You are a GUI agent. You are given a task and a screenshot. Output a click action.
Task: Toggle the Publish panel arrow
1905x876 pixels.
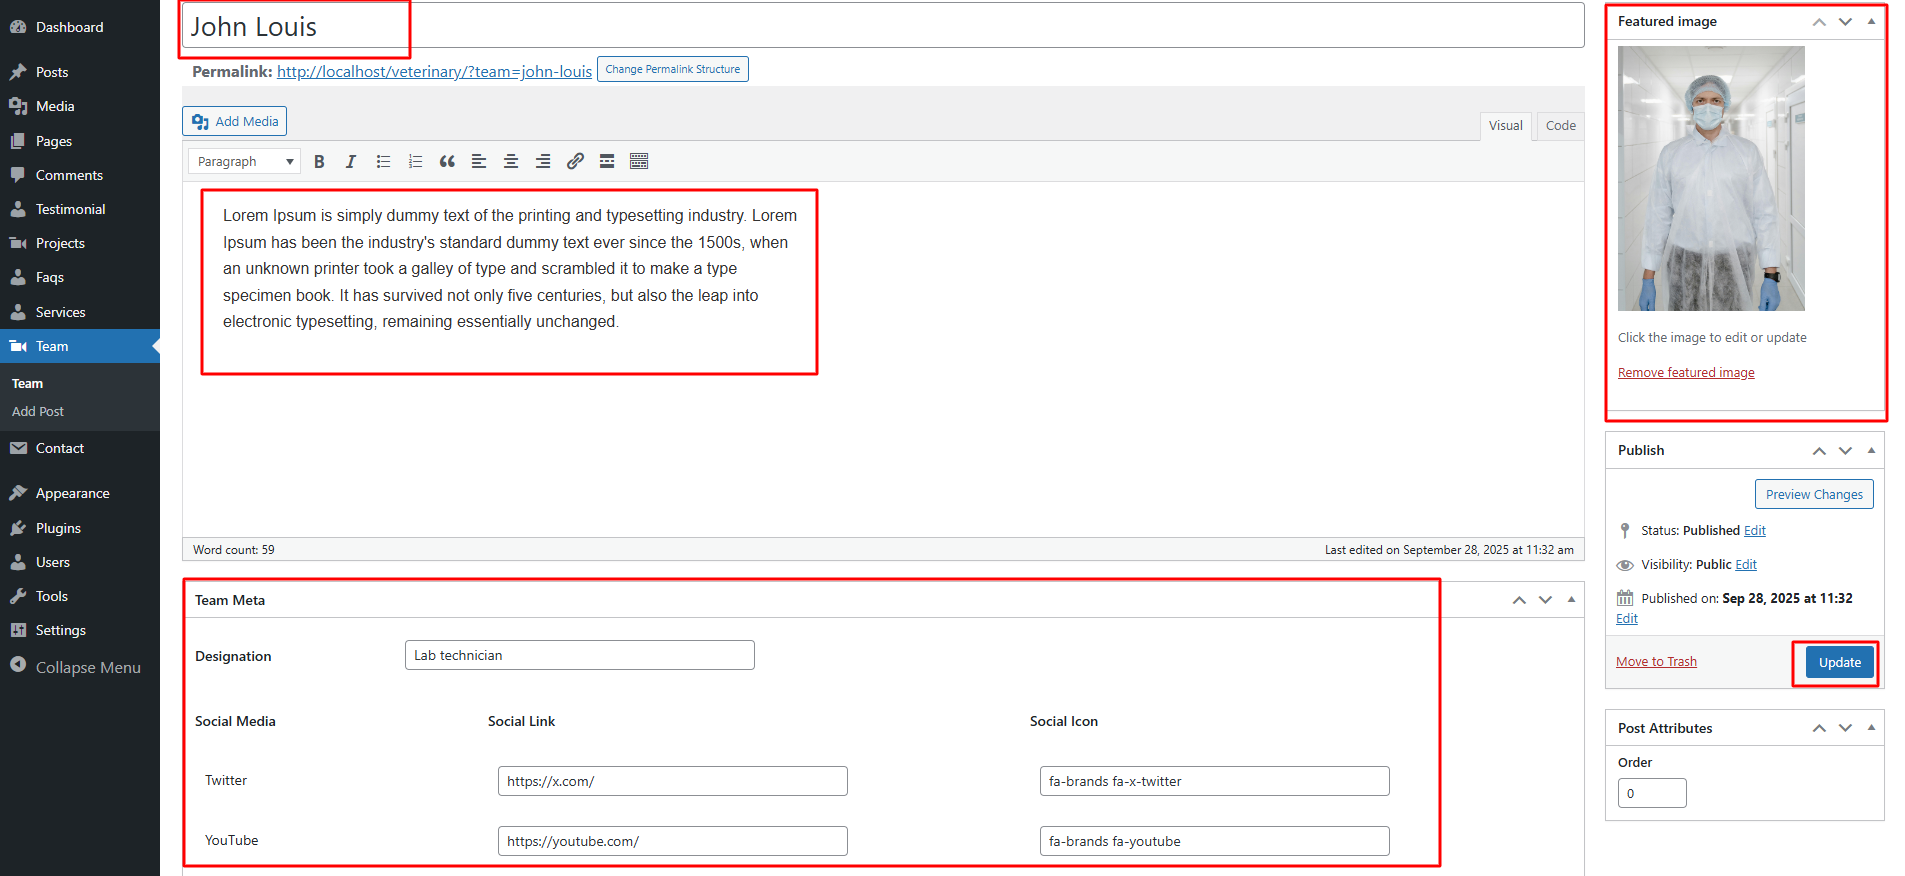1871,450
